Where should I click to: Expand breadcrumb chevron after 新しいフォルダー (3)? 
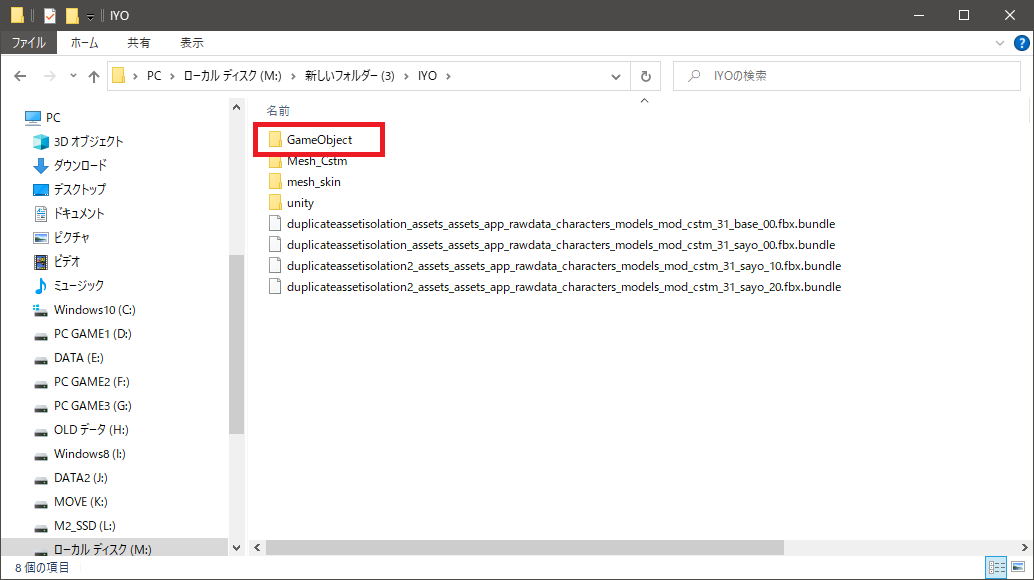click(406, 76)
